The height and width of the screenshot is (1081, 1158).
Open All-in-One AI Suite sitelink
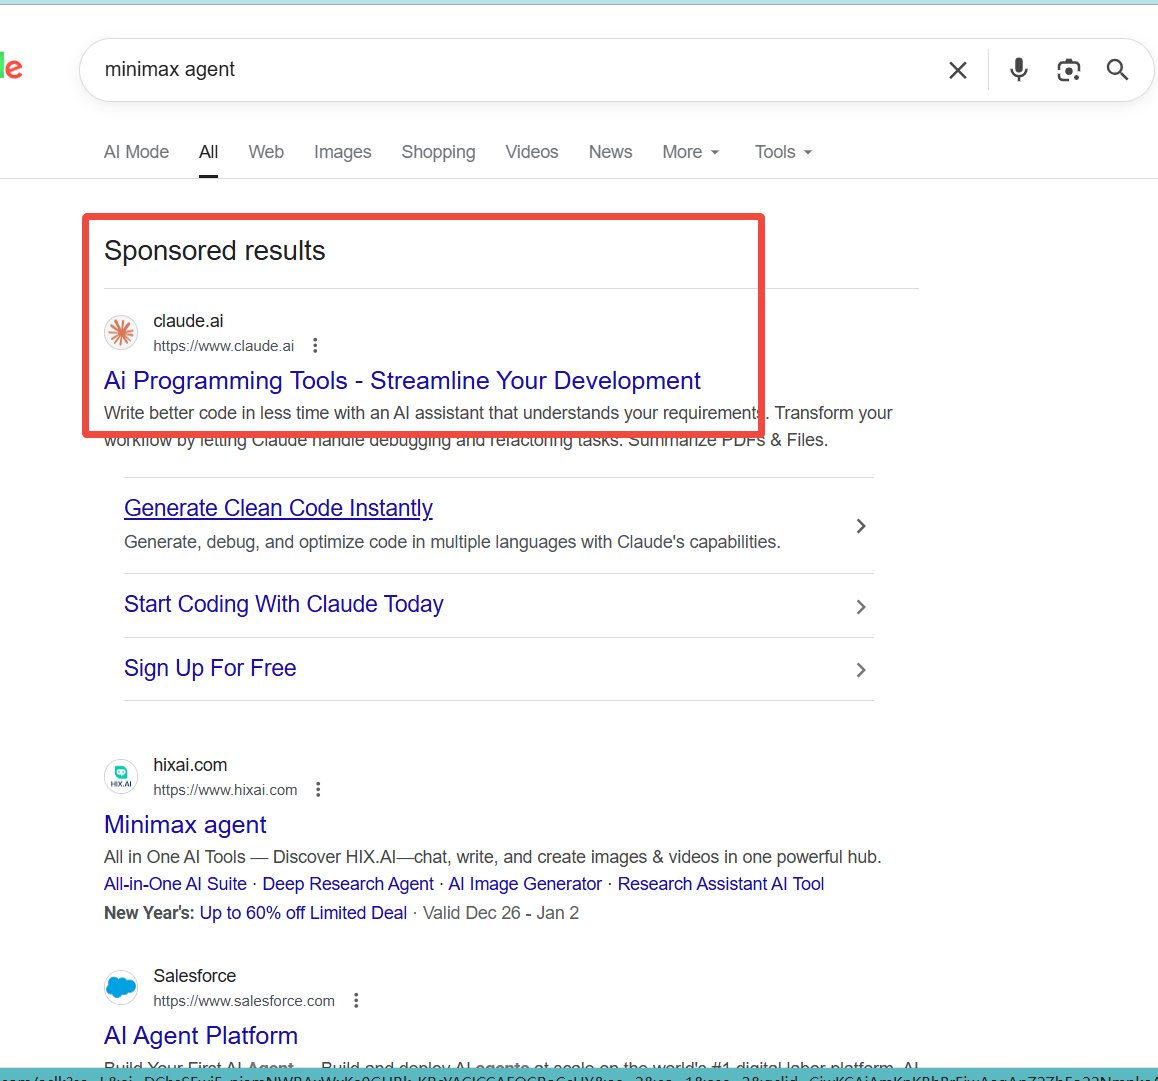[175, 885]
